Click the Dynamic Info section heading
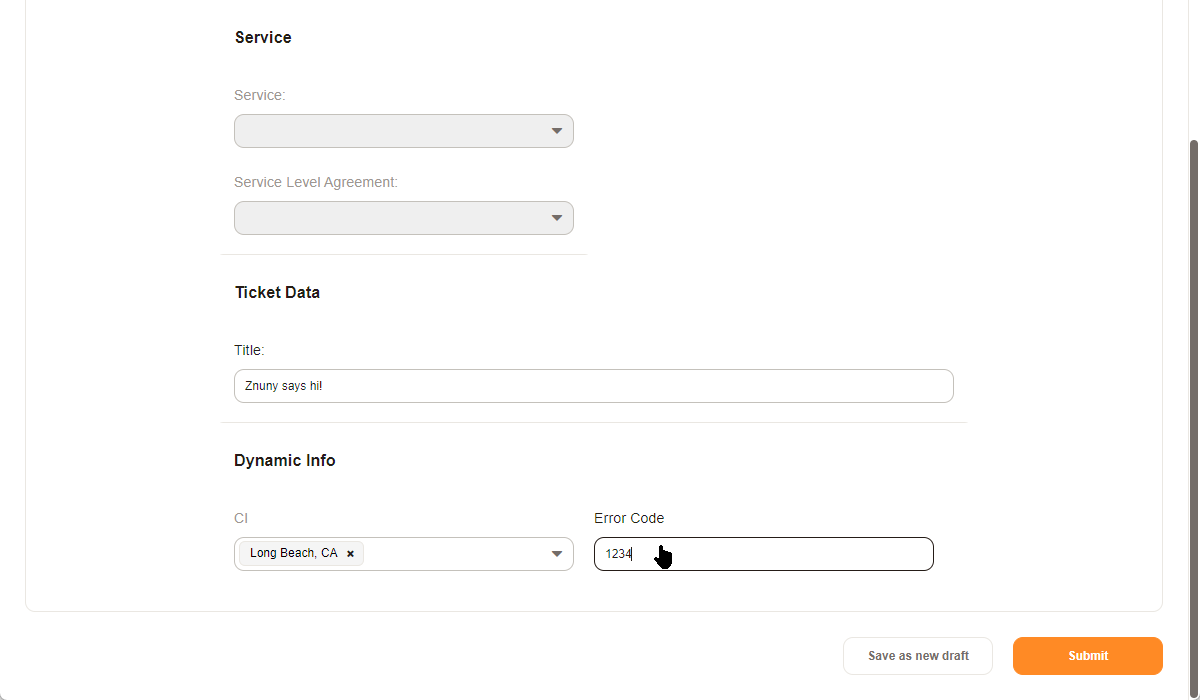The image size is (1200, 700). (285, 461)
